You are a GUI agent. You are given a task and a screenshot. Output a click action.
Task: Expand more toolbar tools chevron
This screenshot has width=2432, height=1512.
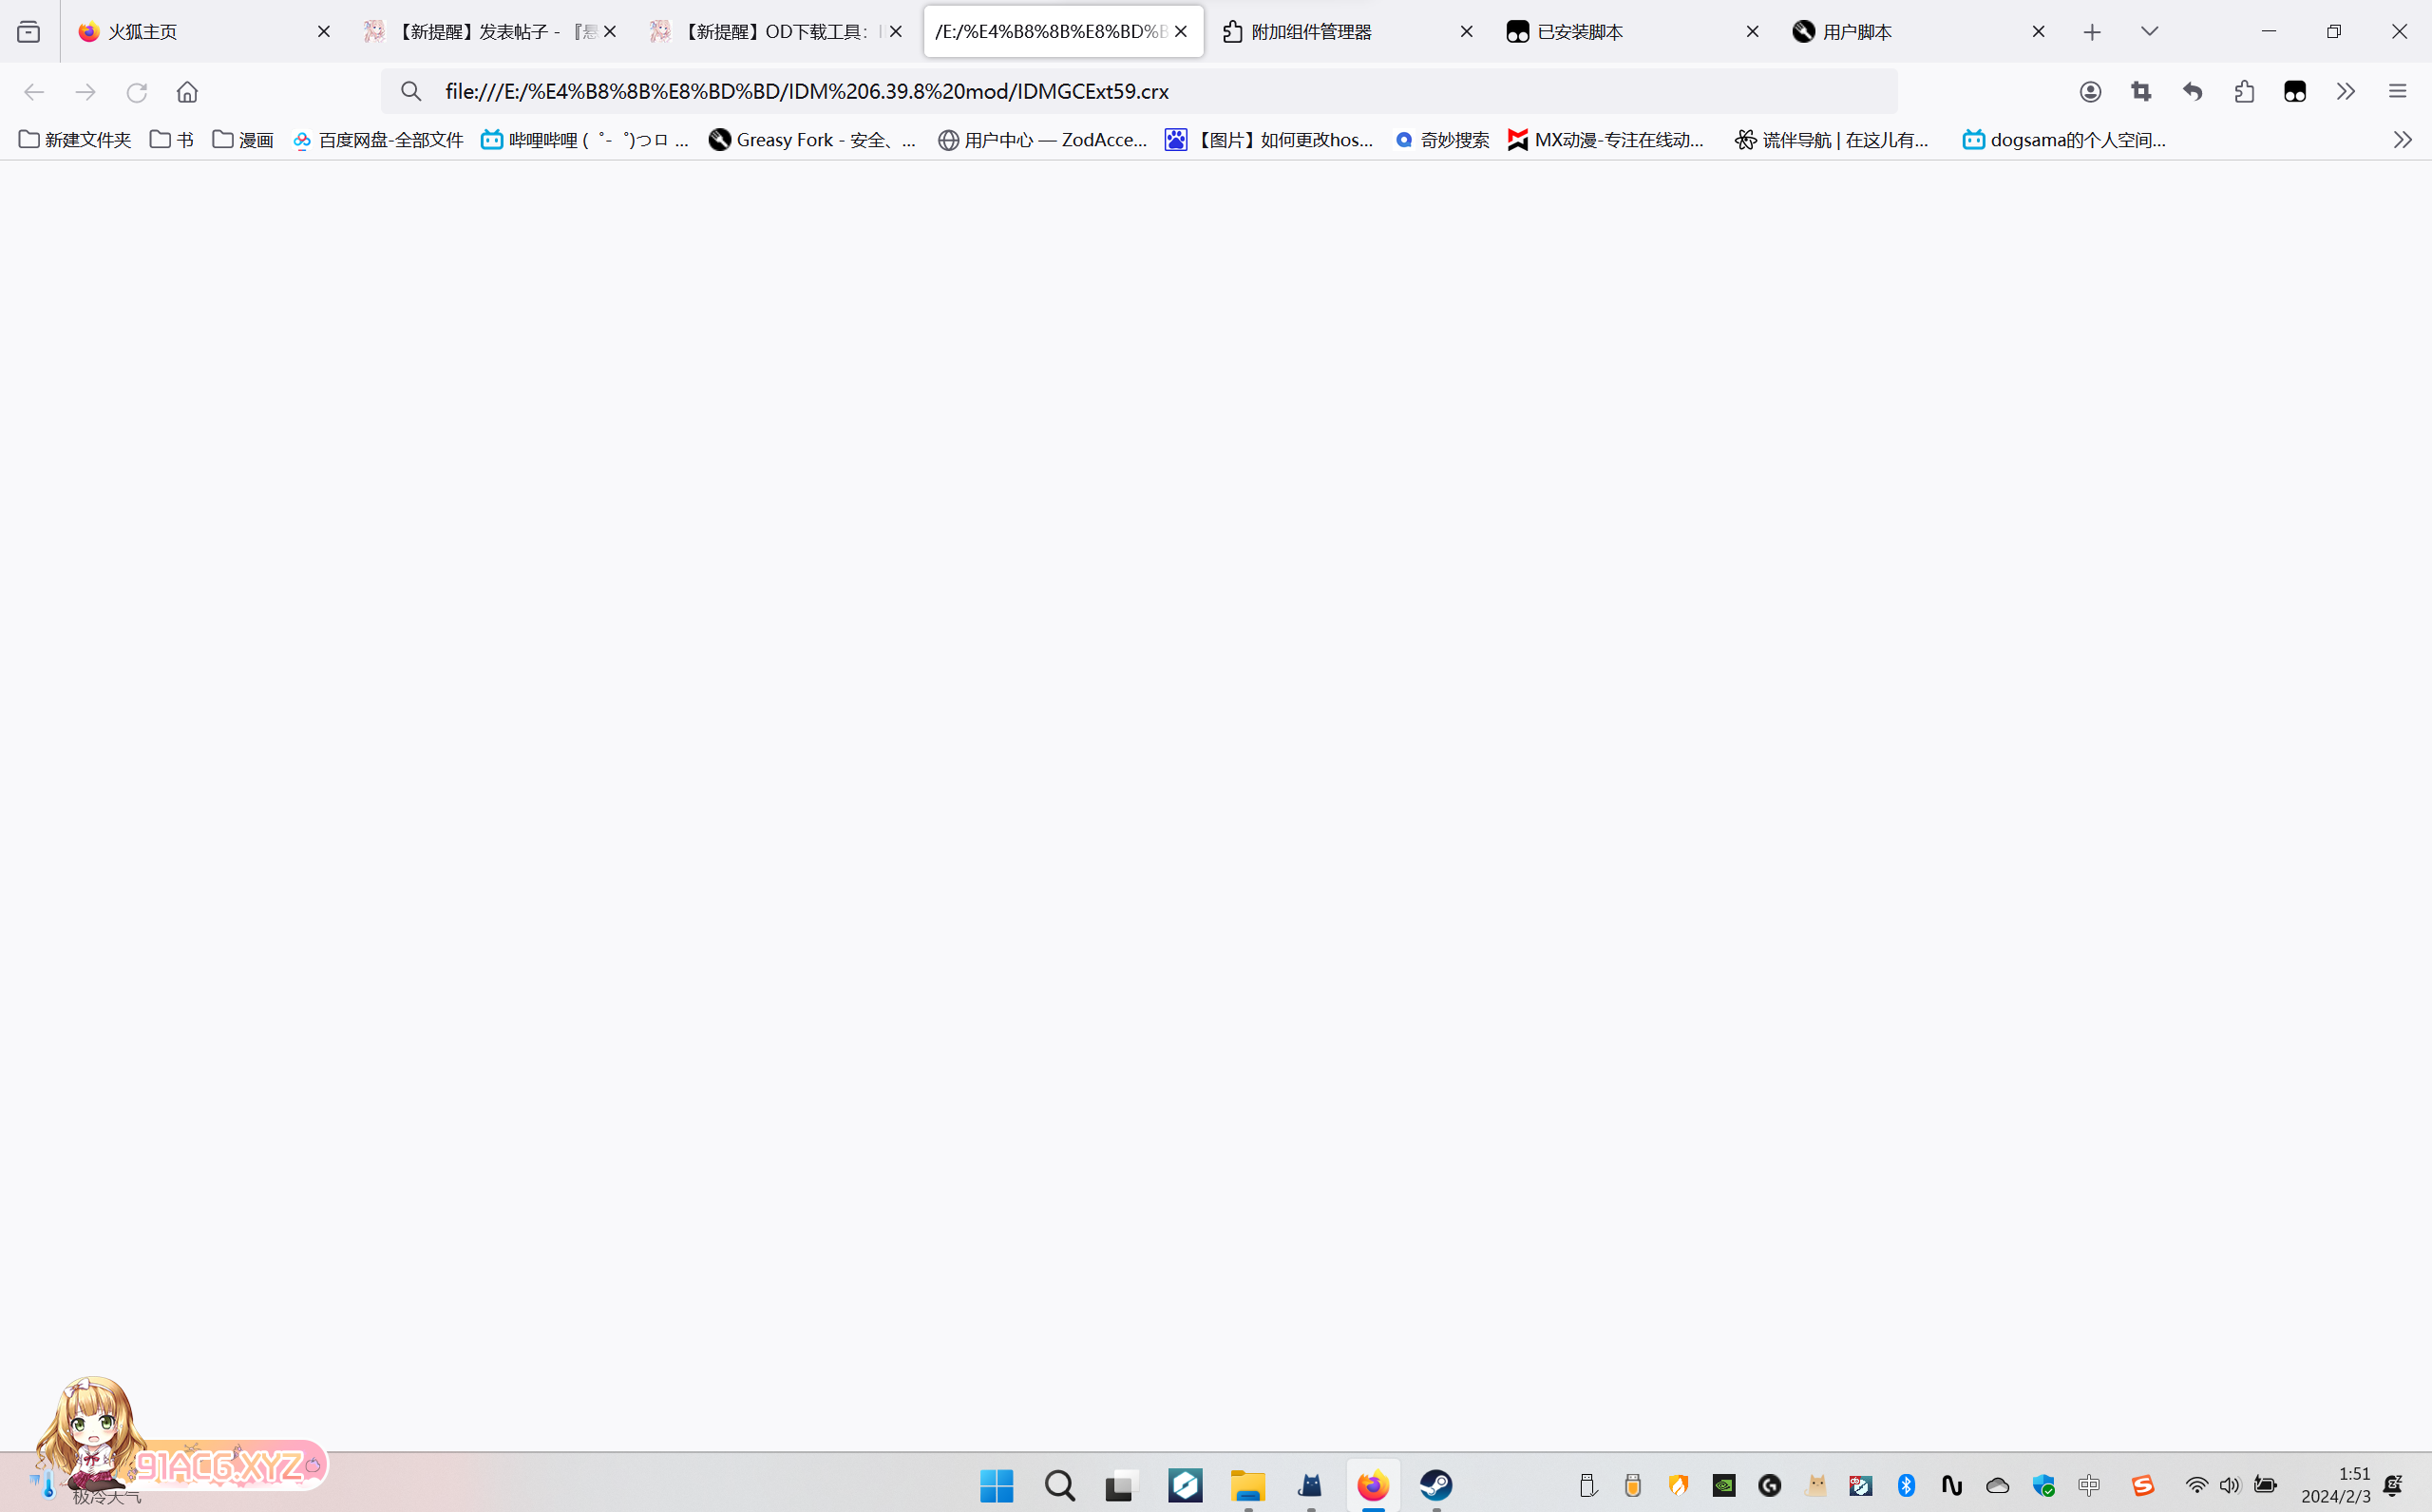(x=2346, y=92)
